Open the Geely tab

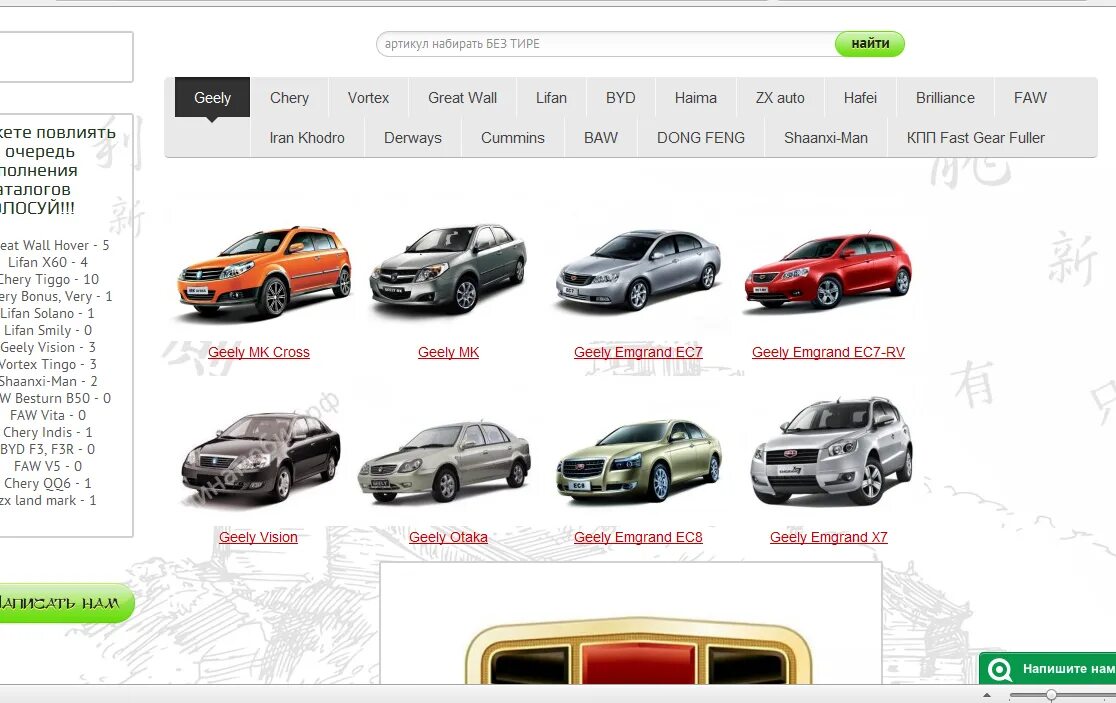click(212, 97)
